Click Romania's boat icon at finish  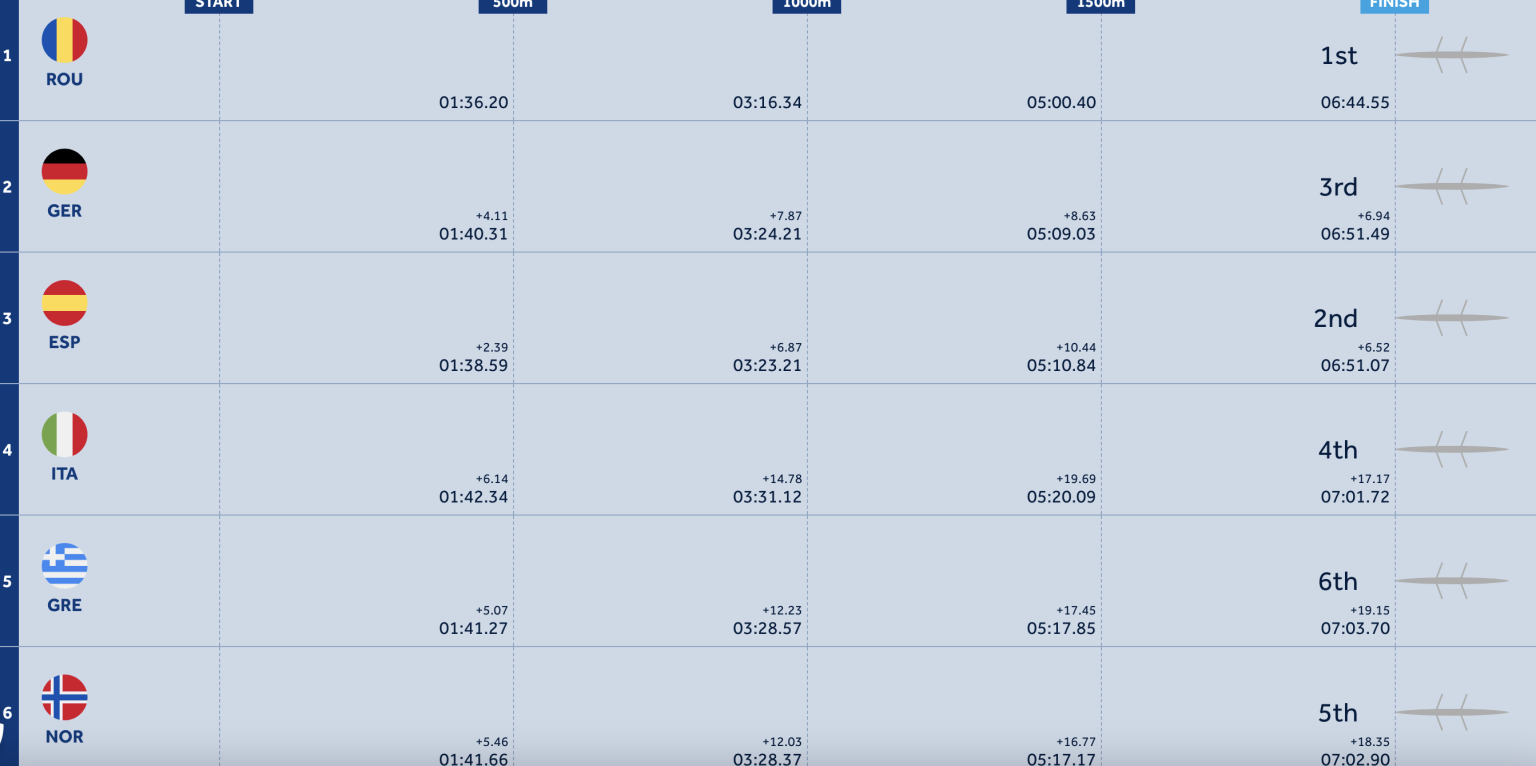pos(1451,55)
